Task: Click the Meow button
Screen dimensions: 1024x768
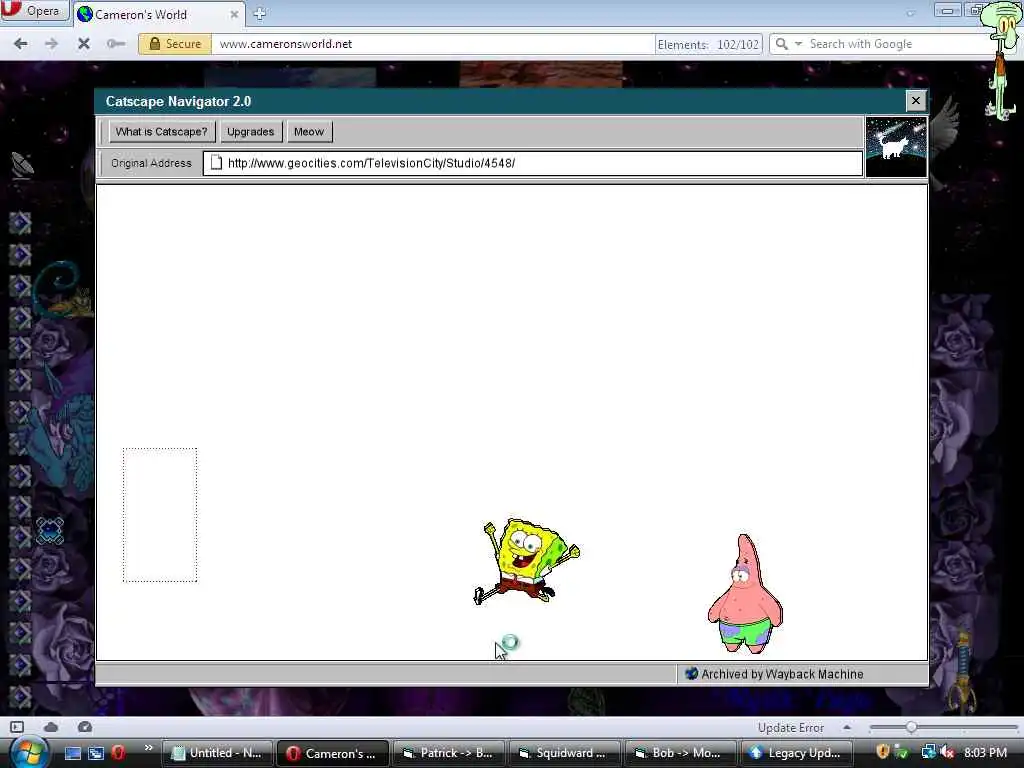Action: click(309, 132)
